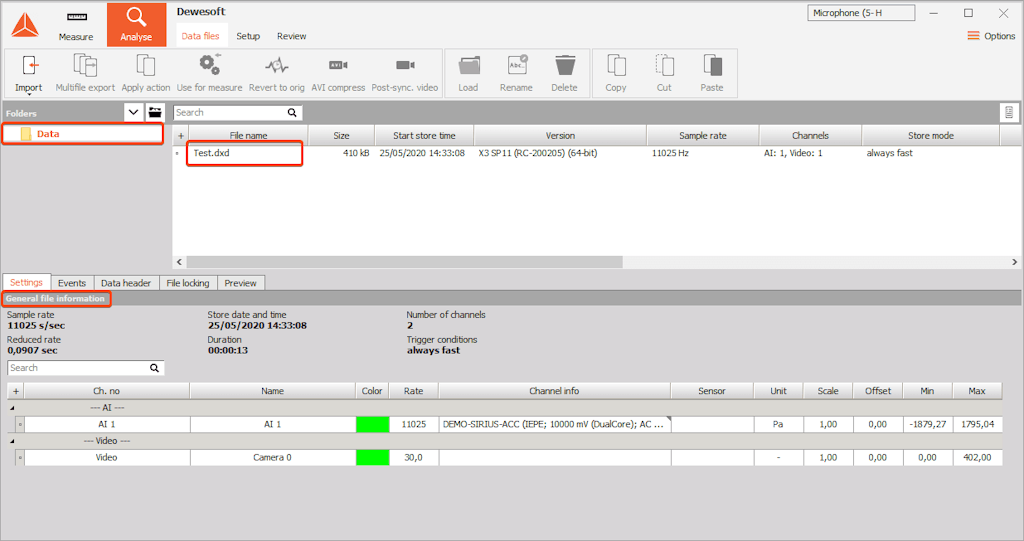Select Use for measure tool
Image resolution: width=1024 pixels, height=541 pixels.
209,73
